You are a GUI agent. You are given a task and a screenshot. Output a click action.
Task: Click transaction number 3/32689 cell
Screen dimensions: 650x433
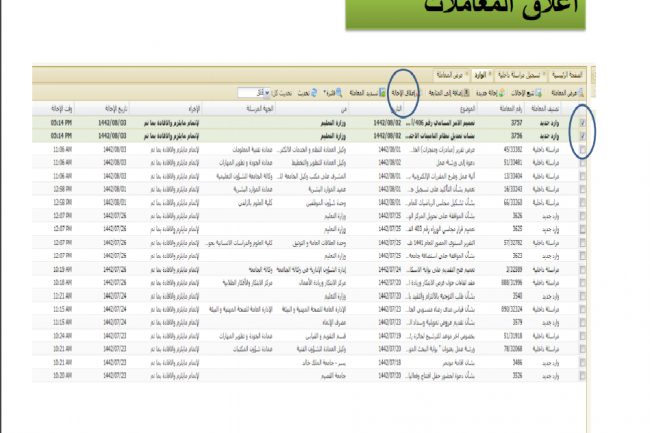[x=514, y=269]
